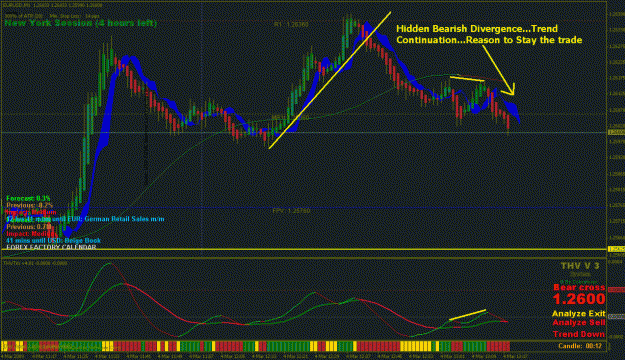
Task: Select the 'Forecast: 0.3%' news value
Action: [28, 198]
